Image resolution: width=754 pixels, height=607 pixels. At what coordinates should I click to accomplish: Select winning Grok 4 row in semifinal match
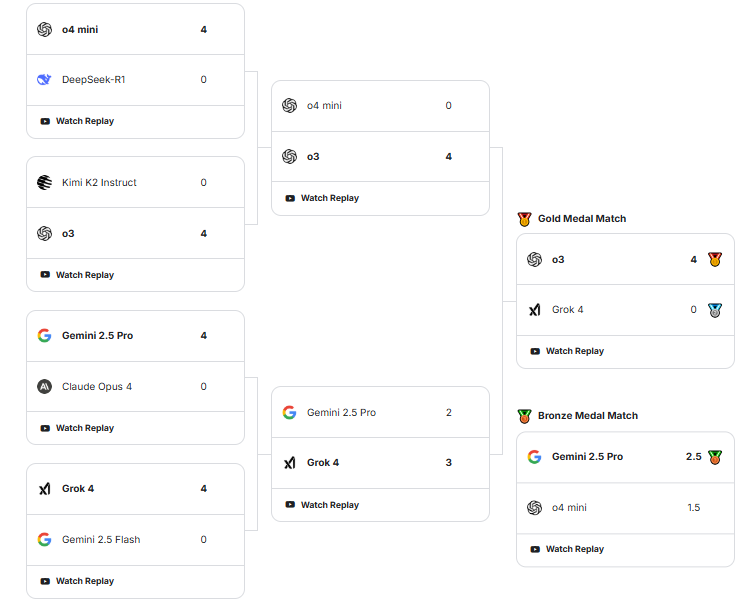[x=380, y=463]
